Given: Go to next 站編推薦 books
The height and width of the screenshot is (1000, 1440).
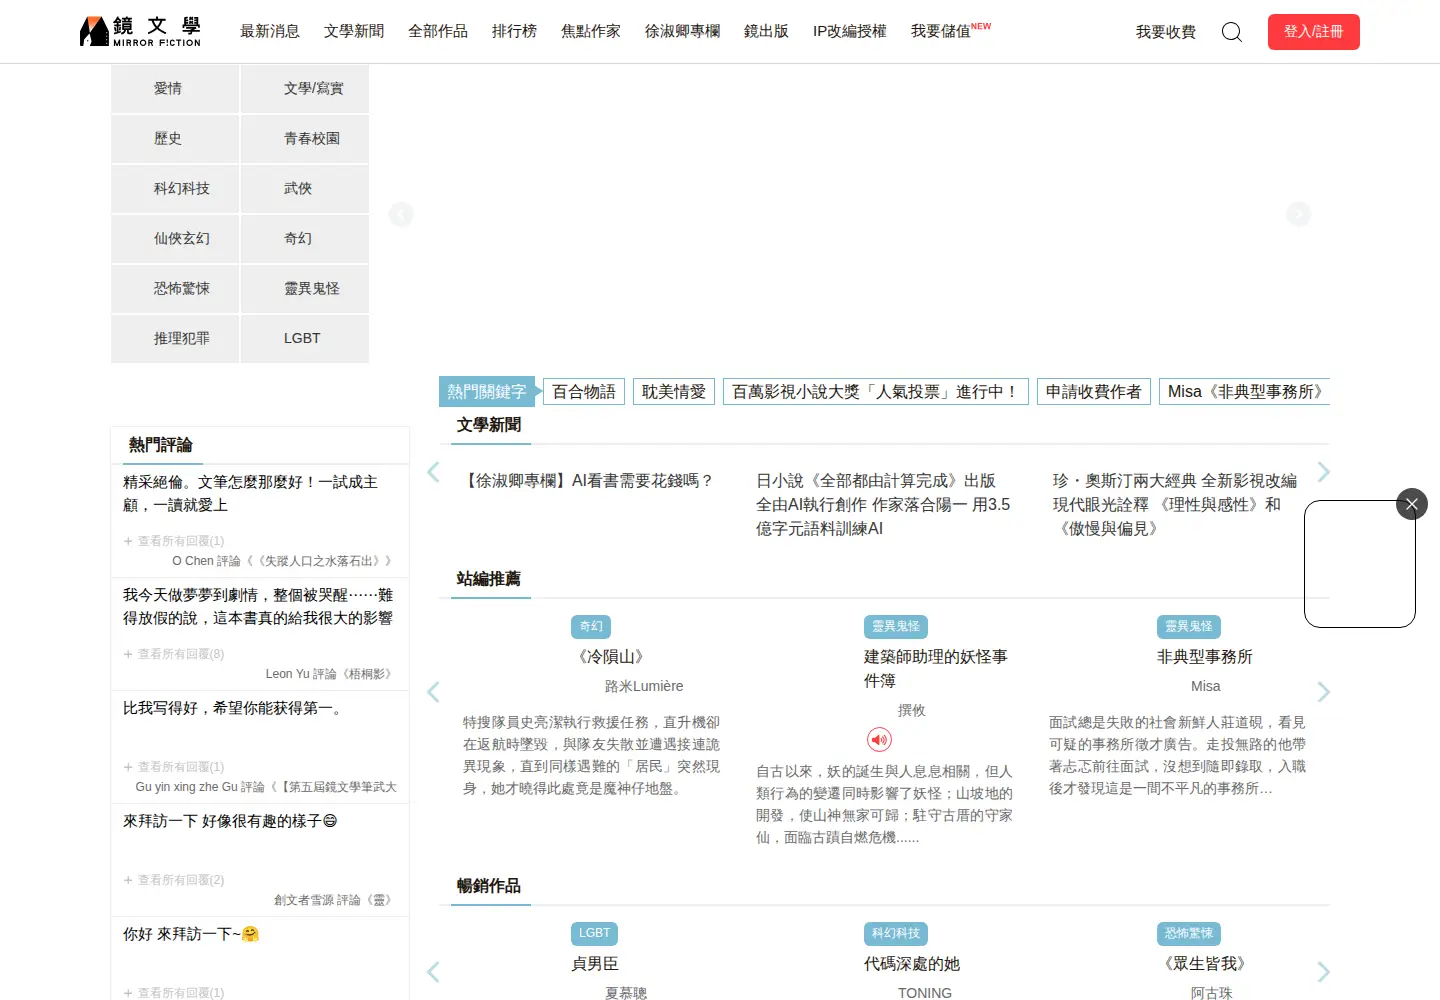Looking at the screenshot, I should [1324, 692].
